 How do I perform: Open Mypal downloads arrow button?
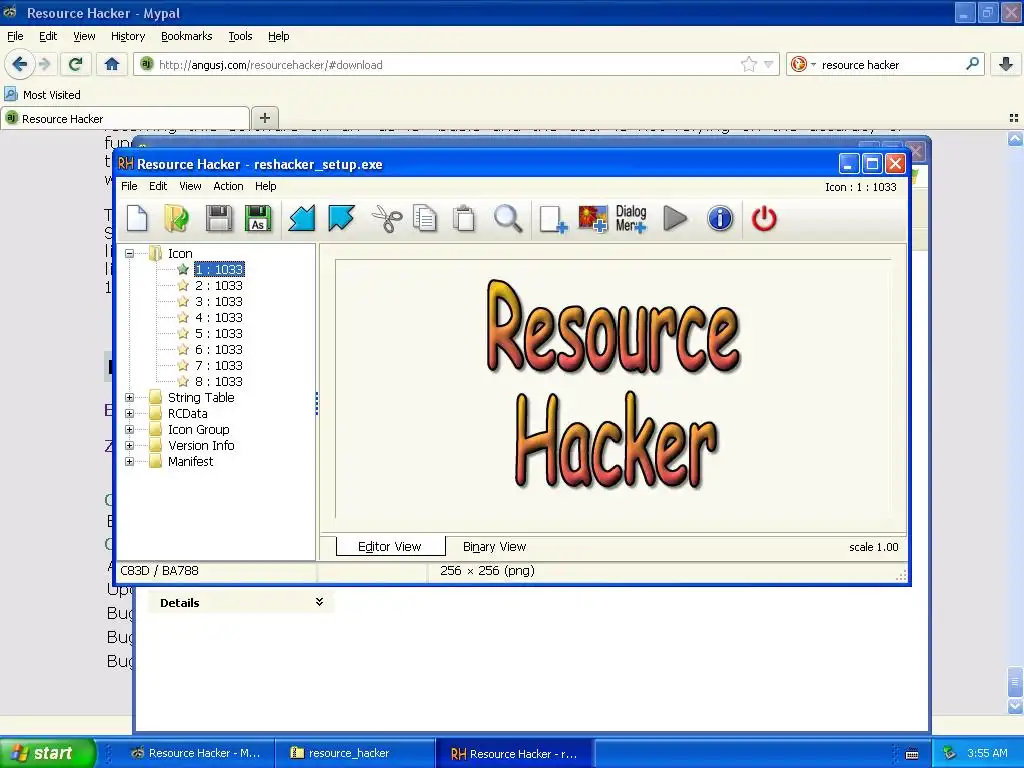[1006, 64]
